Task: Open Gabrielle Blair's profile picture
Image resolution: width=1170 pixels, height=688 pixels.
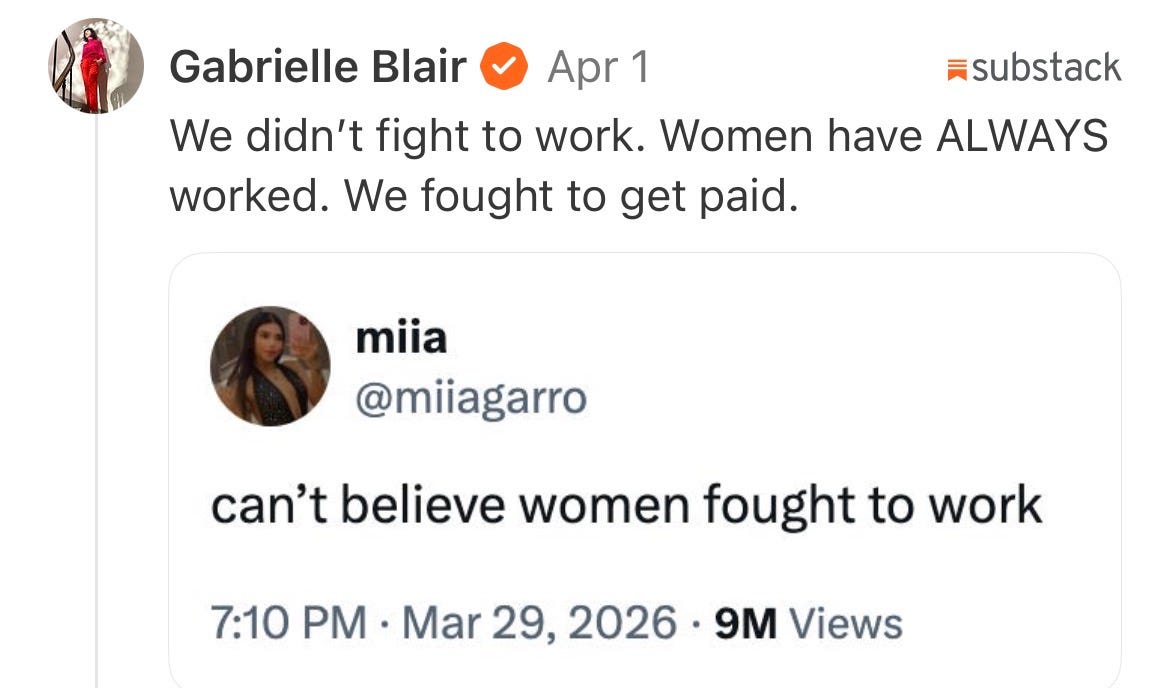Action: pos(96,66)
